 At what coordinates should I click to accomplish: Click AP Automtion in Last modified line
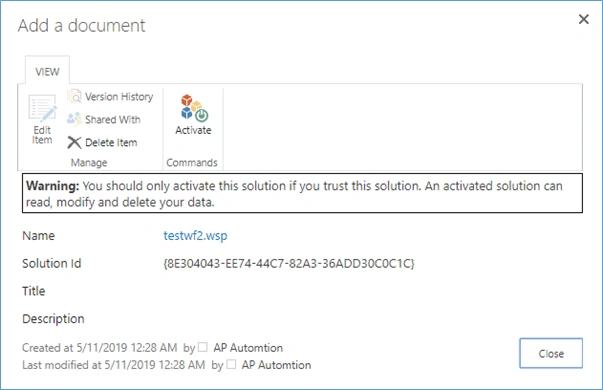click(x=276, y=365)
